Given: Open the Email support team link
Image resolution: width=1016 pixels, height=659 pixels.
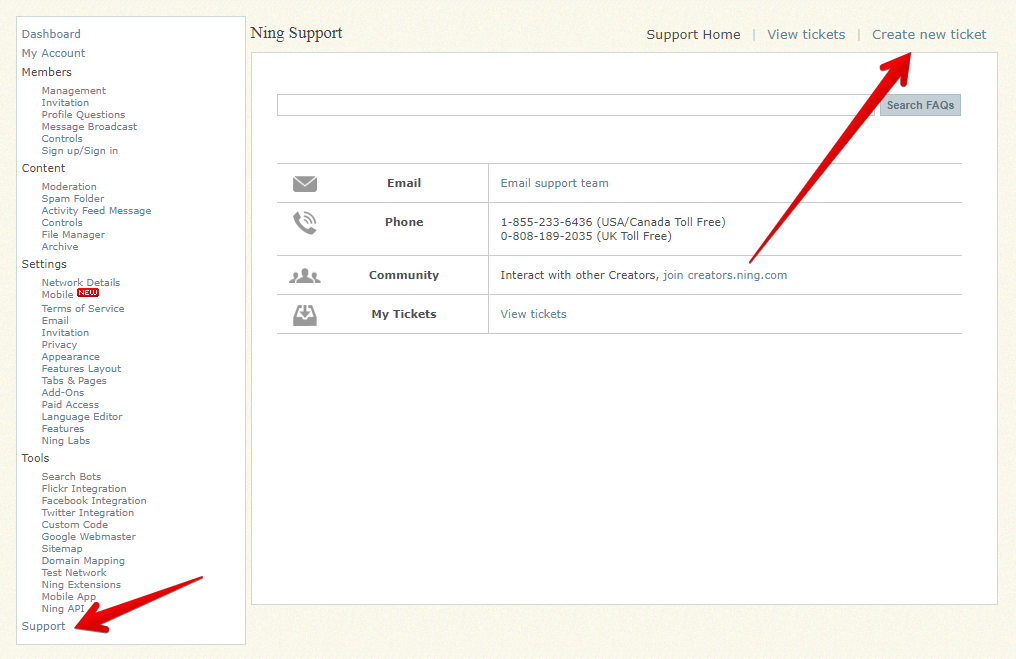Looking at the screenshot, I should pos(554,183).
